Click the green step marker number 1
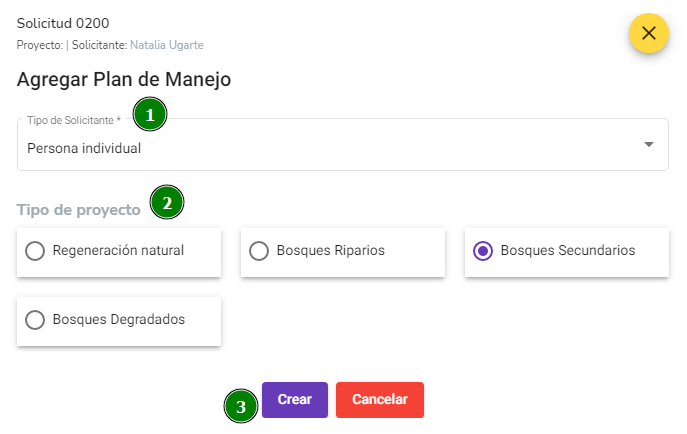The width and height of the screenshot is (687, 434). point(150,114)
